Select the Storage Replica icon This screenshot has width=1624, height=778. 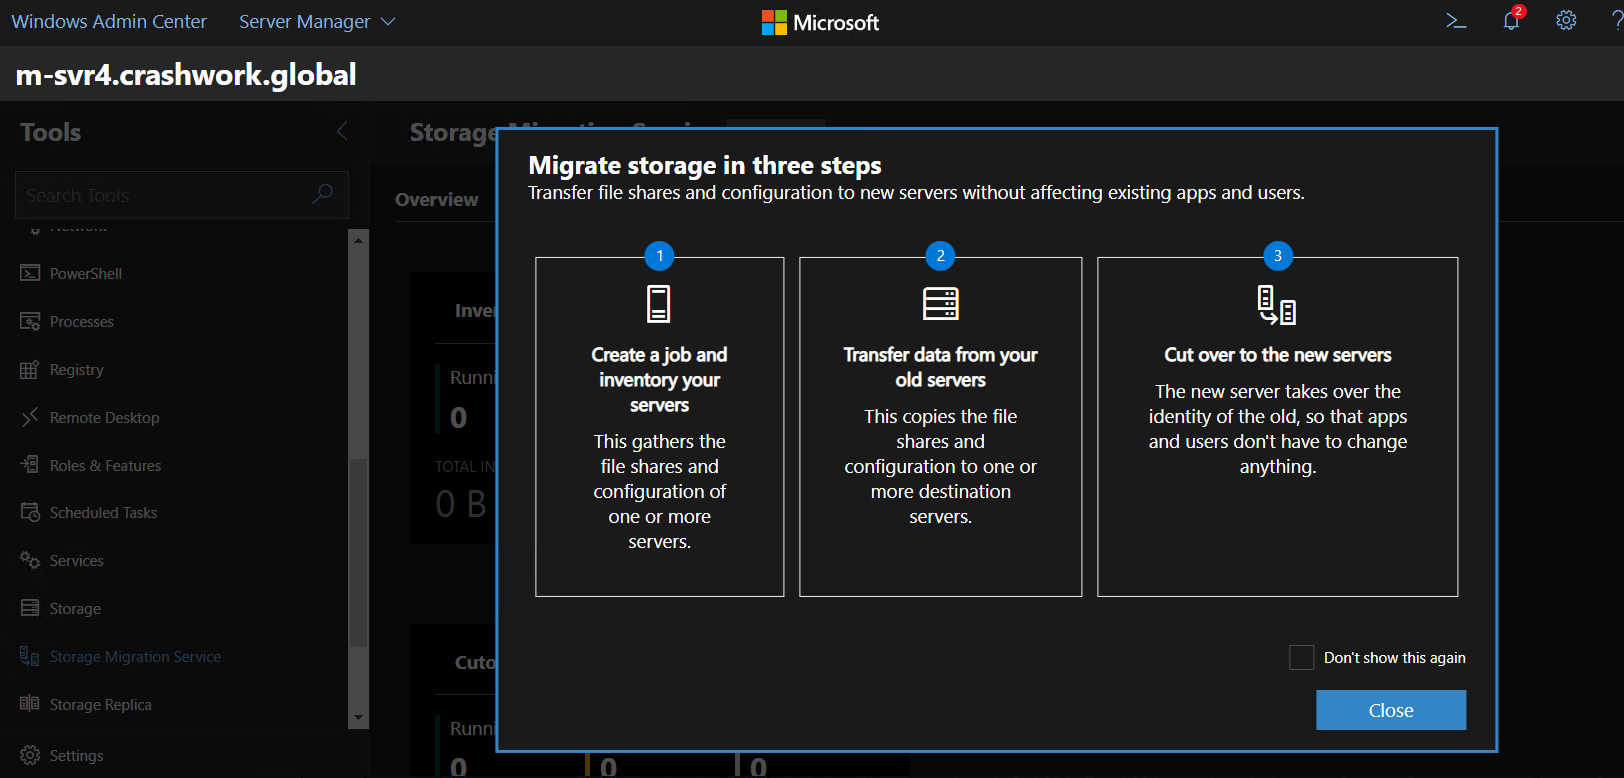[x=30, y=704]
